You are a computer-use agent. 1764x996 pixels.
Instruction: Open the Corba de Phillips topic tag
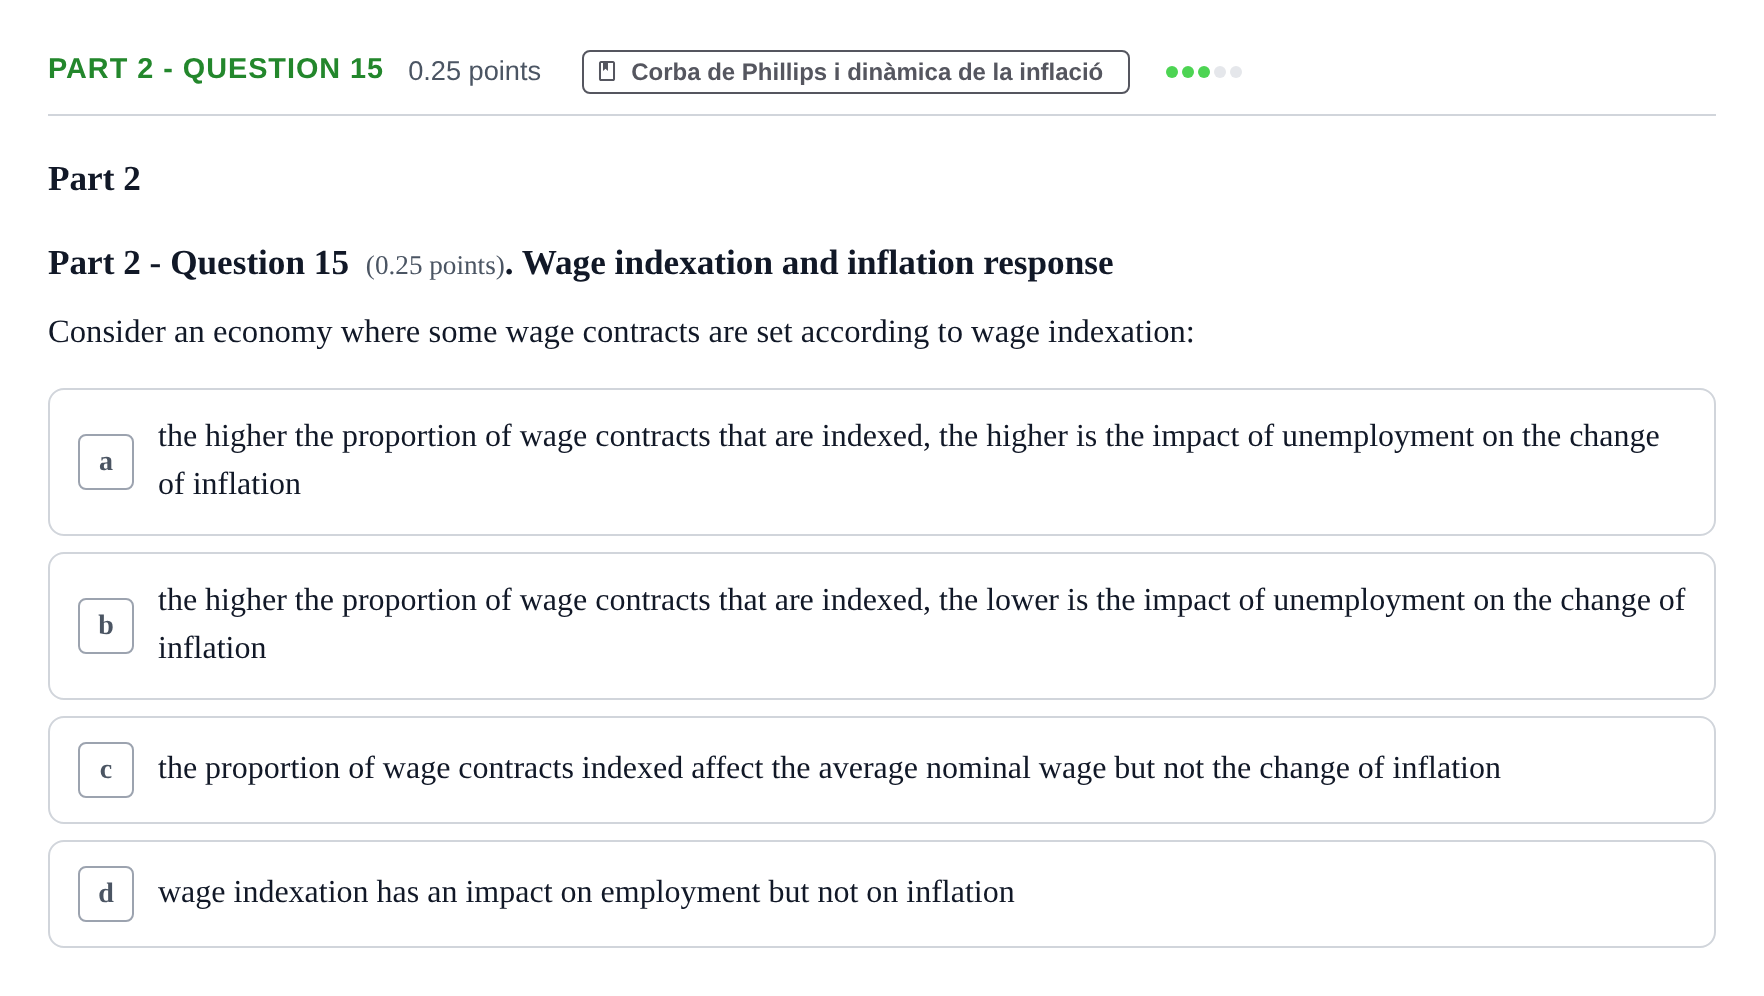[856, 72]
